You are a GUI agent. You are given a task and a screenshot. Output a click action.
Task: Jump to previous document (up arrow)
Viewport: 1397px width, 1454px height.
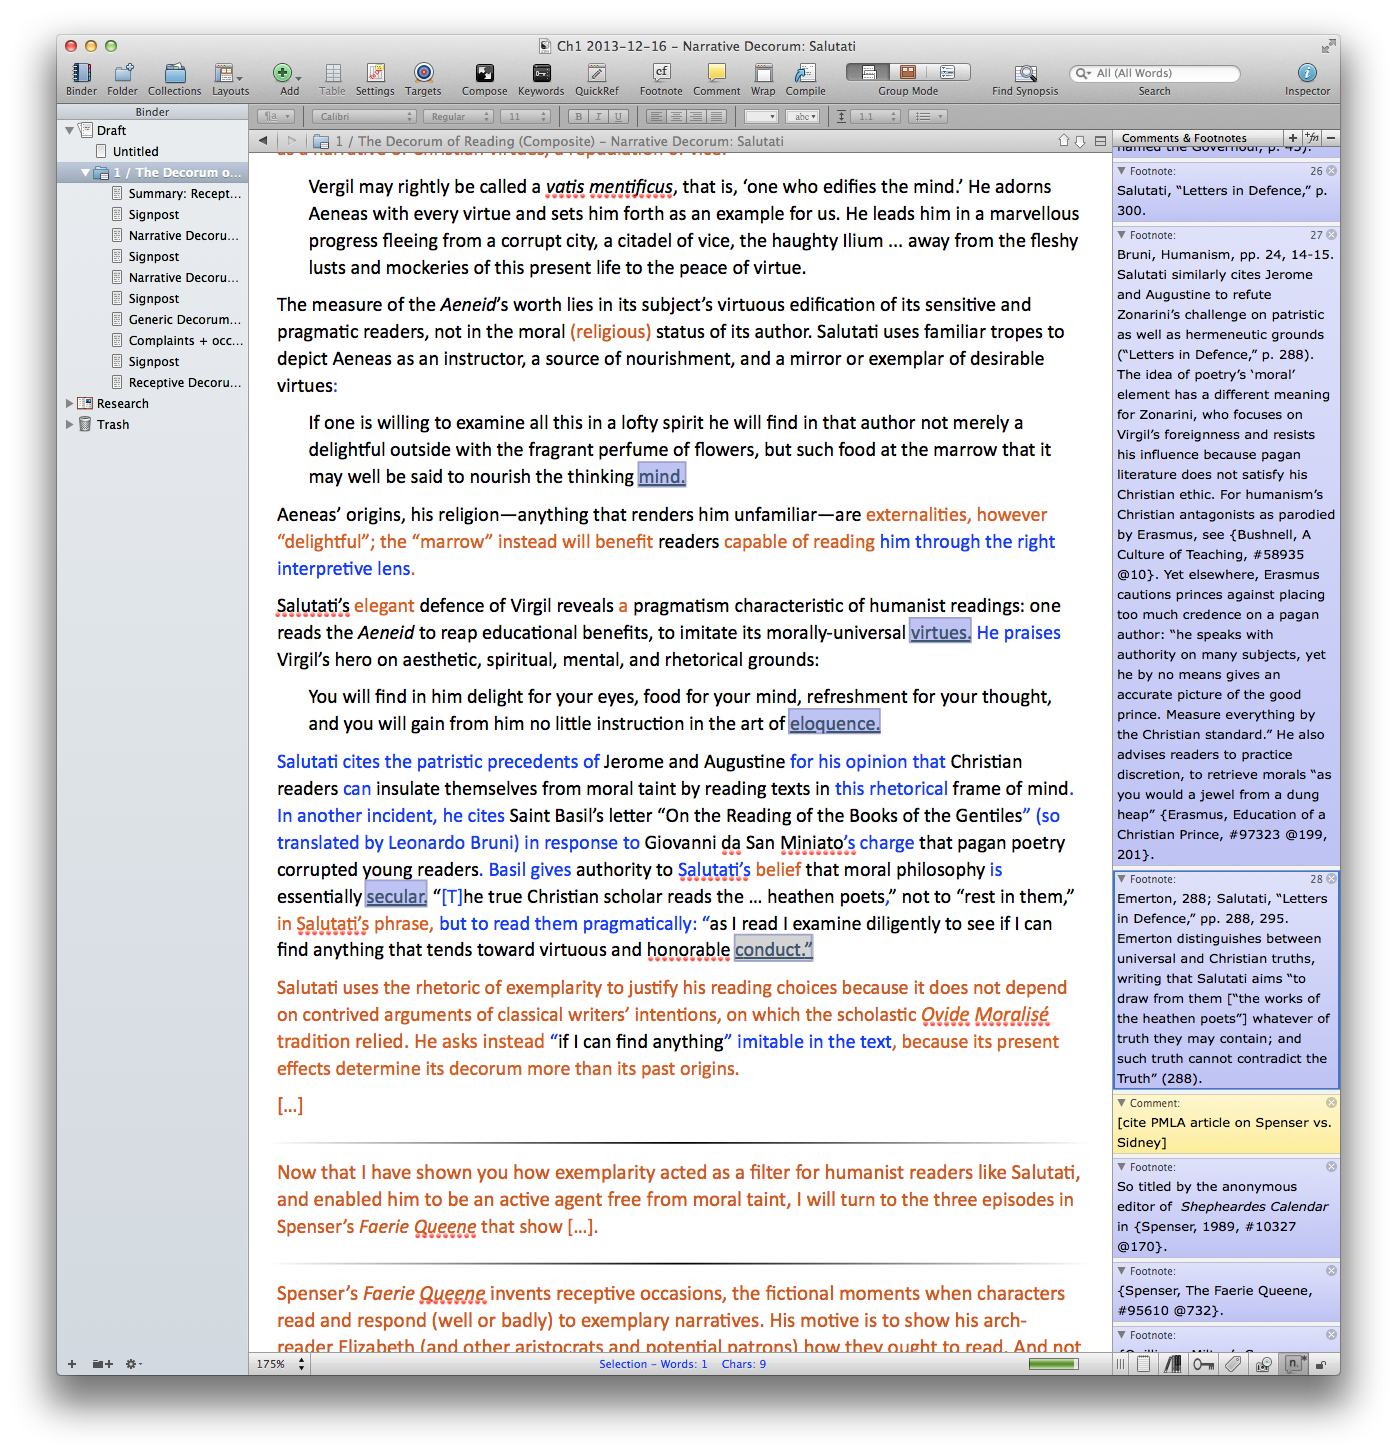pos(1064,141)
